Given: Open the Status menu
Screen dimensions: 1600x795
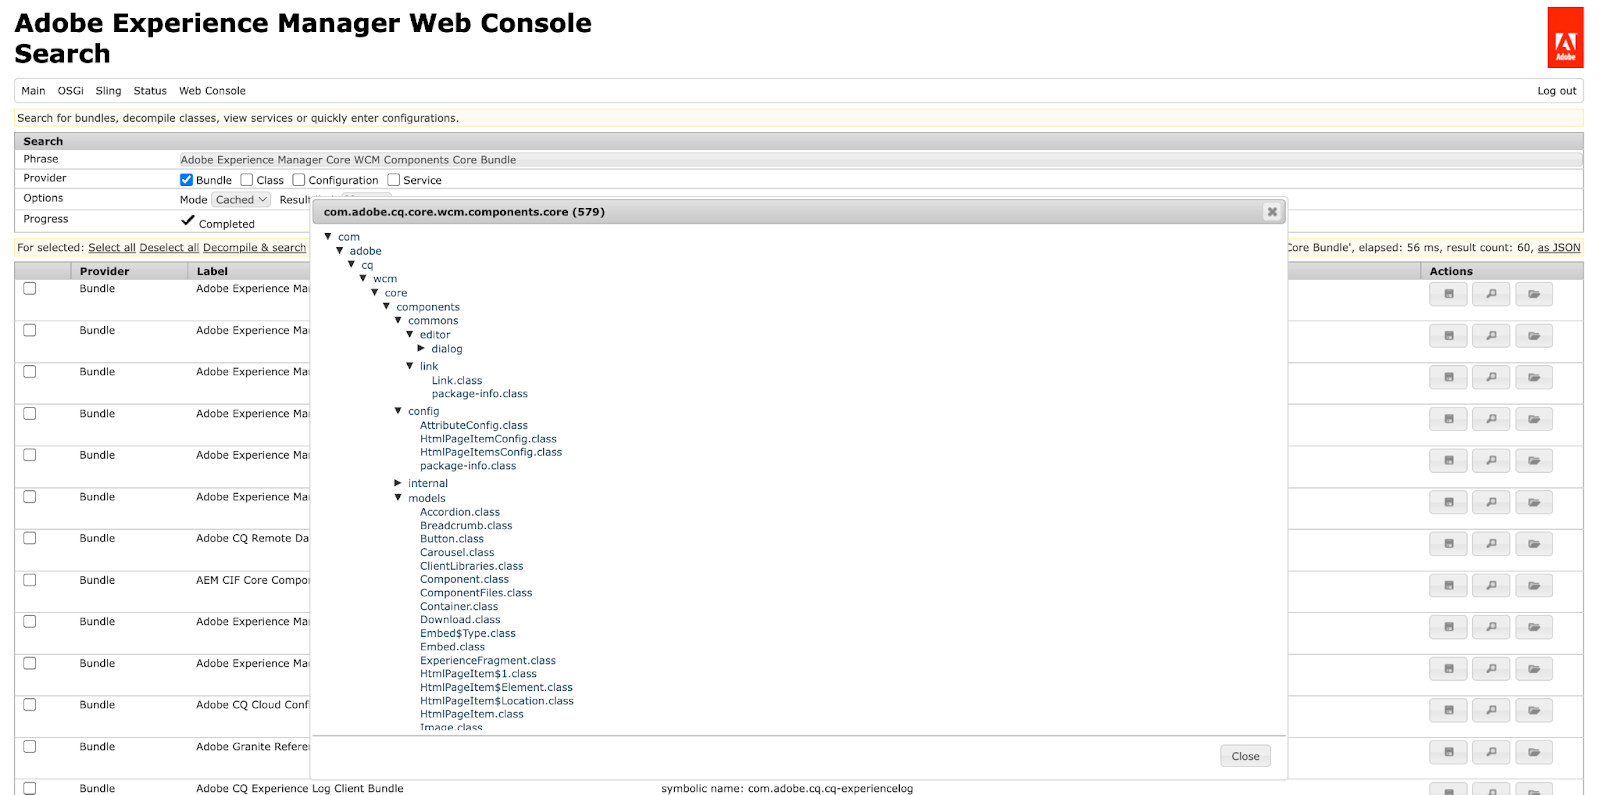Looking at the screenshot, I should click(150, 91).
